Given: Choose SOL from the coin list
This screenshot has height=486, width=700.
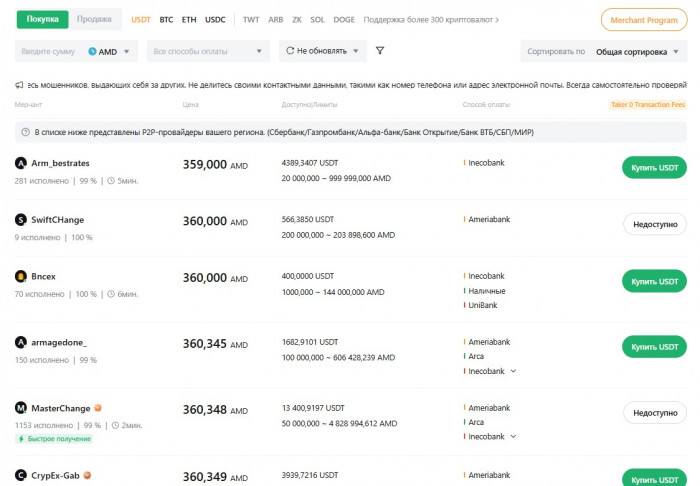Looking at the screenshot, I should pyautogui.click(x=317, y=20).
